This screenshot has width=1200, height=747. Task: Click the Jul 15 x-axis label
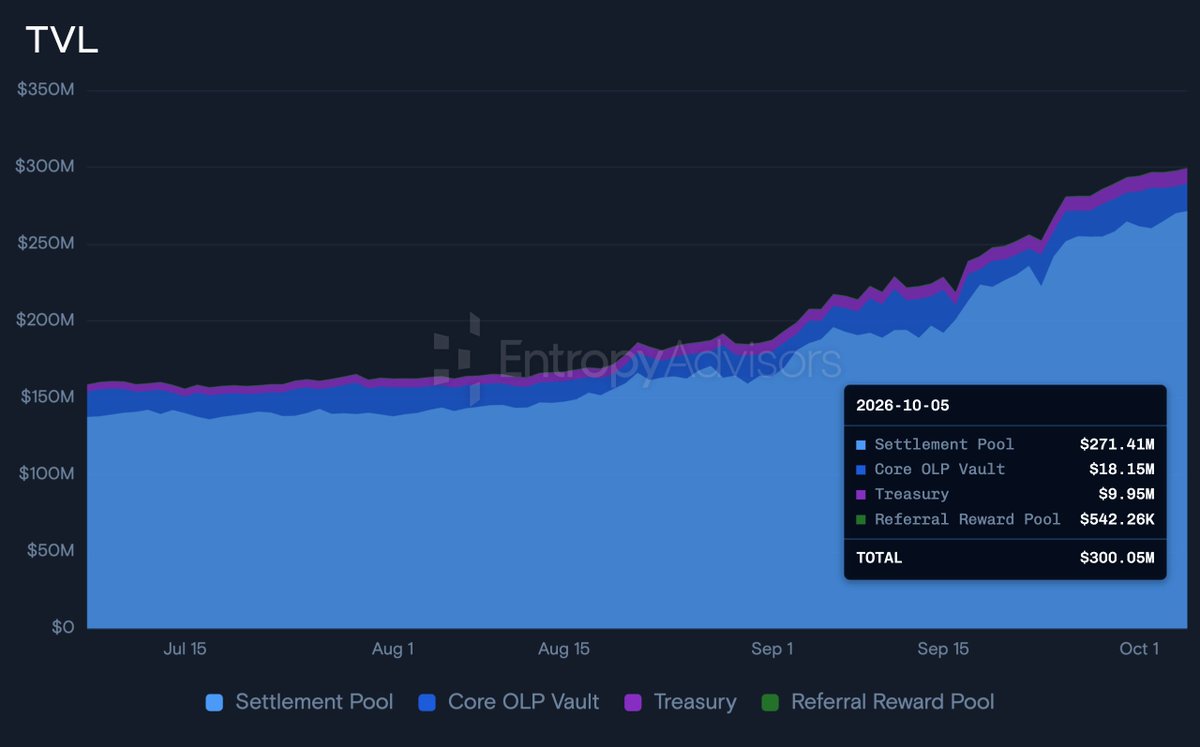[184, 649]
